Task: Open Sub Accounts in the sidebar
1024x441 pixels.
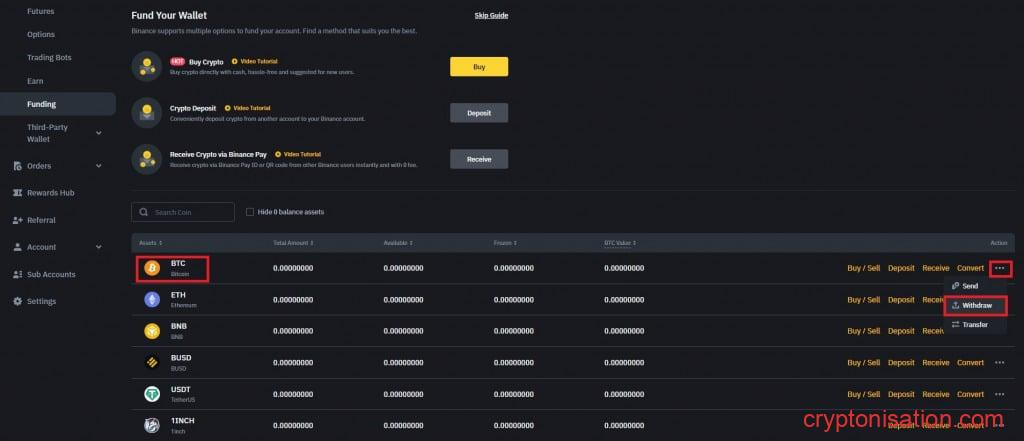Action: [x=51, y=274]
